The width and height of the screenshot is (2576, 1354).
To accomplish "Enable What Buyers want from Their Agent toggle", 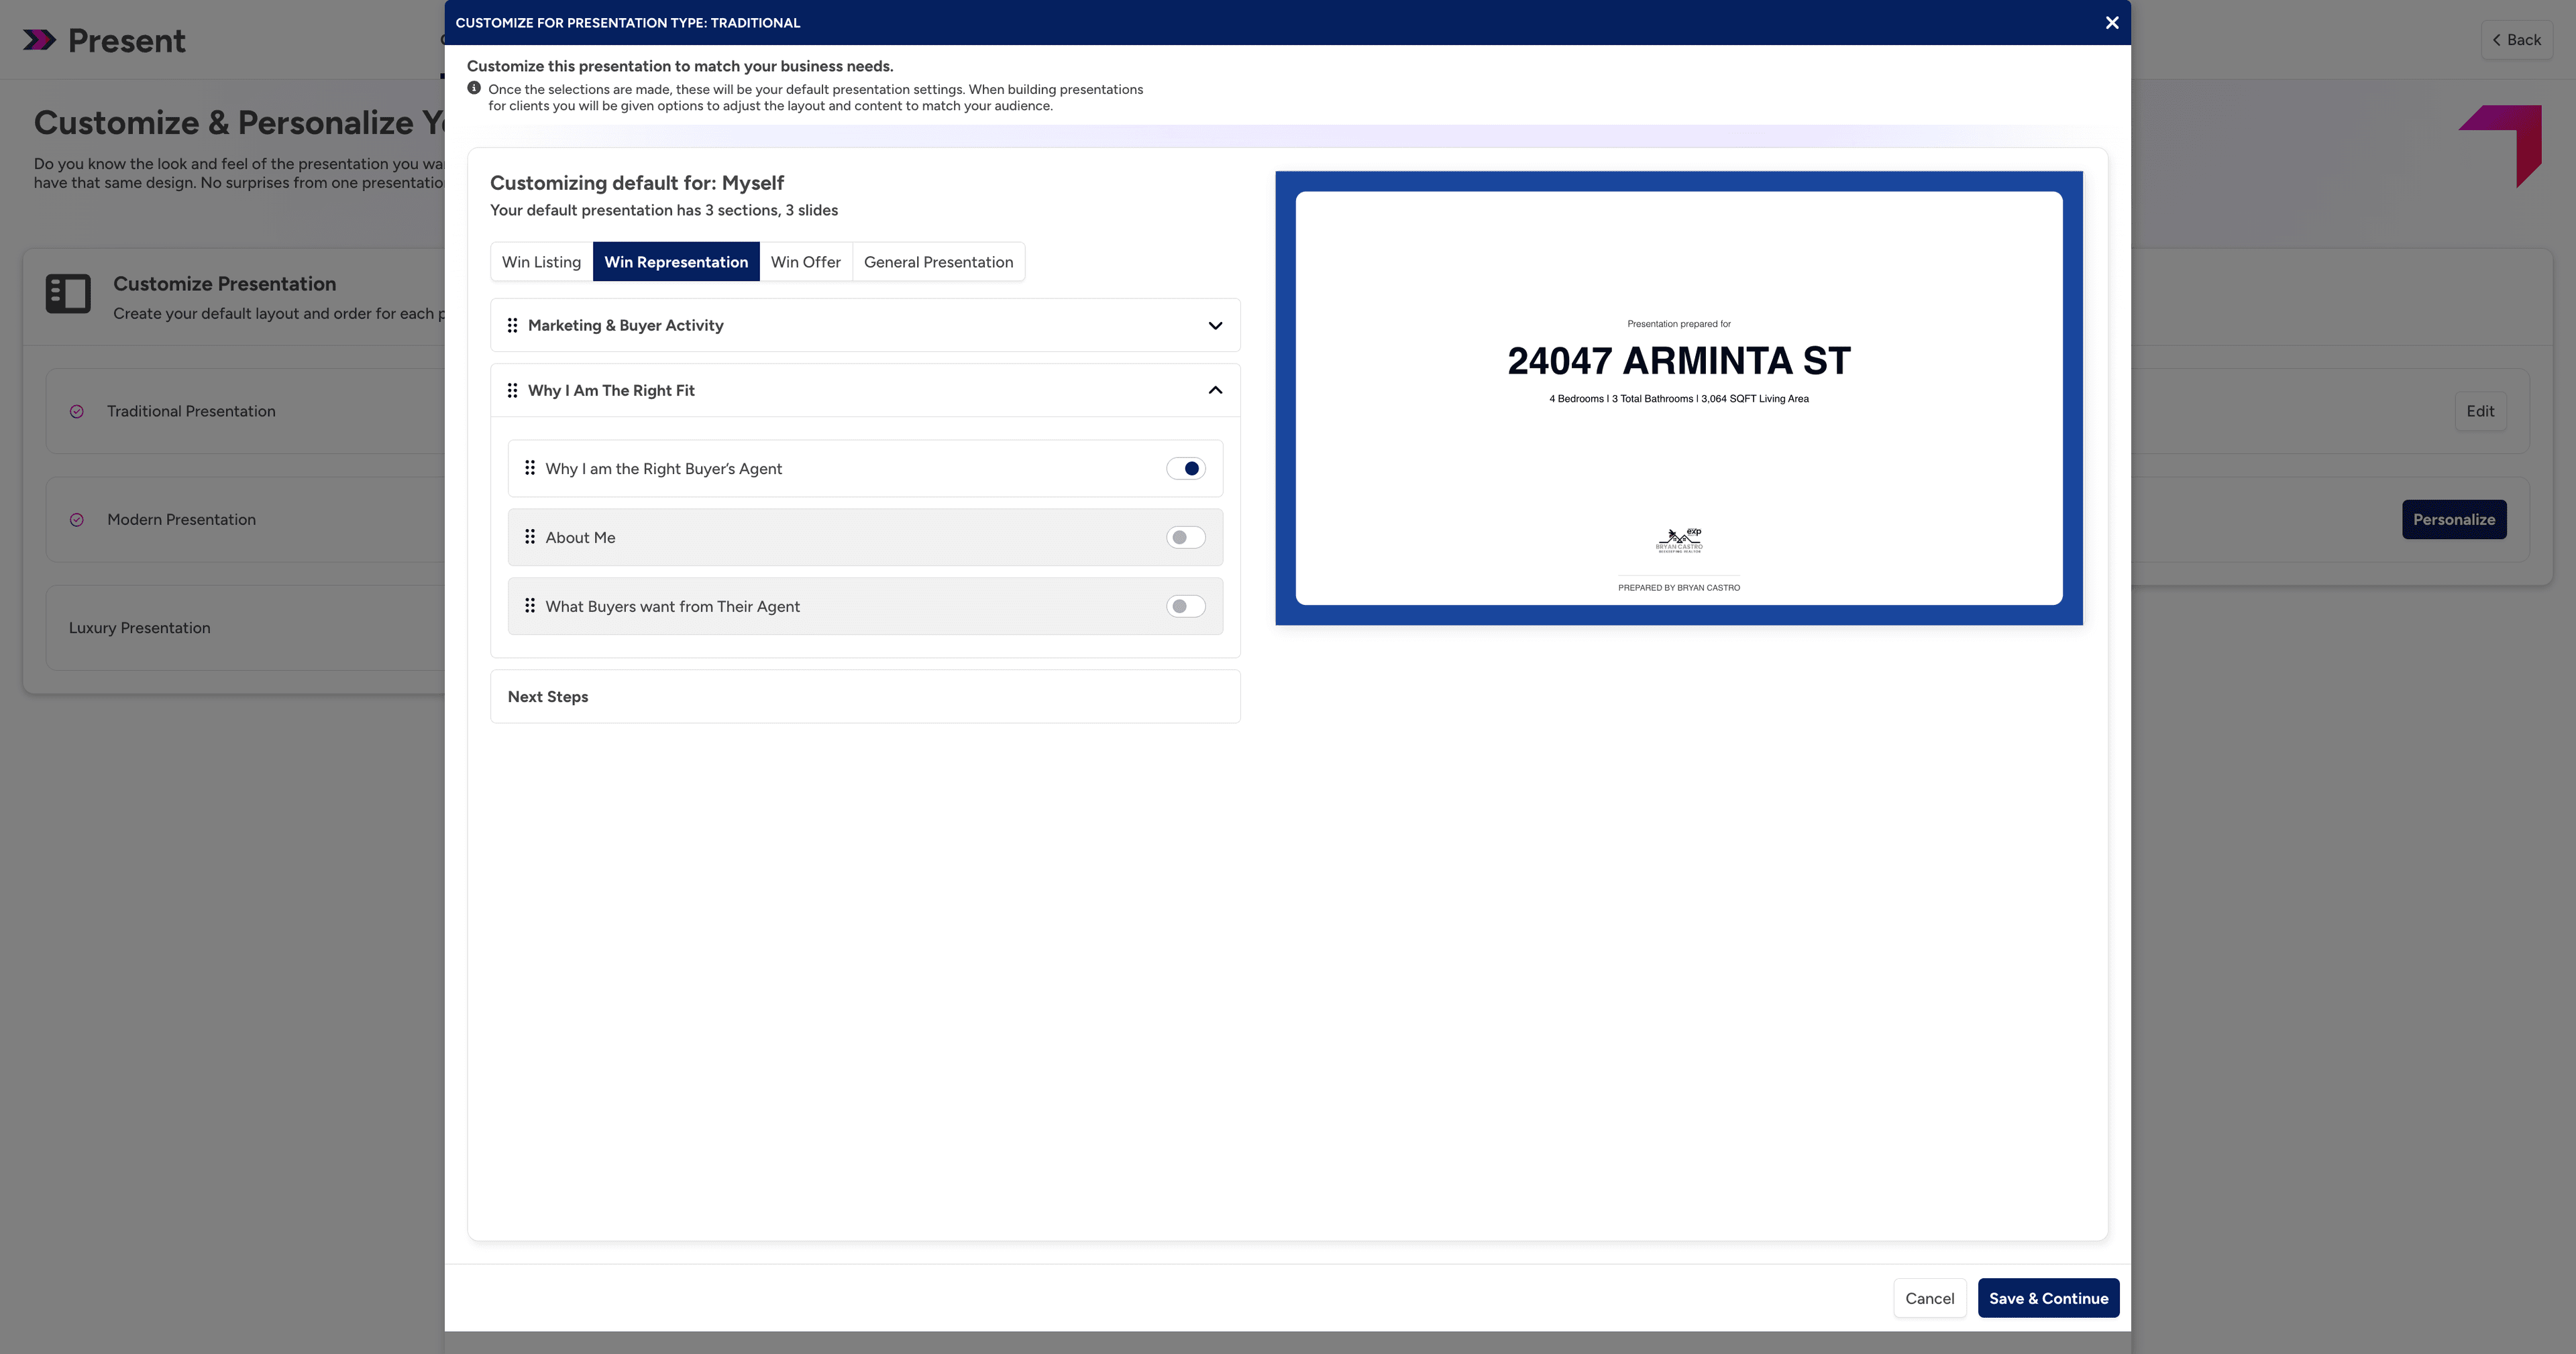I will 1186,606.
